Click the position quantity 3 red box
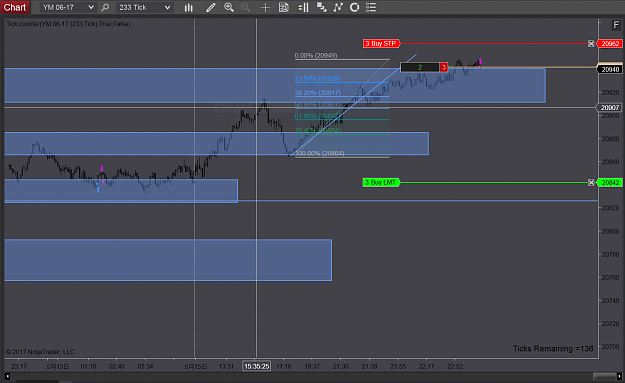Viewport: 625px width, 383px height. pos(444,67)
